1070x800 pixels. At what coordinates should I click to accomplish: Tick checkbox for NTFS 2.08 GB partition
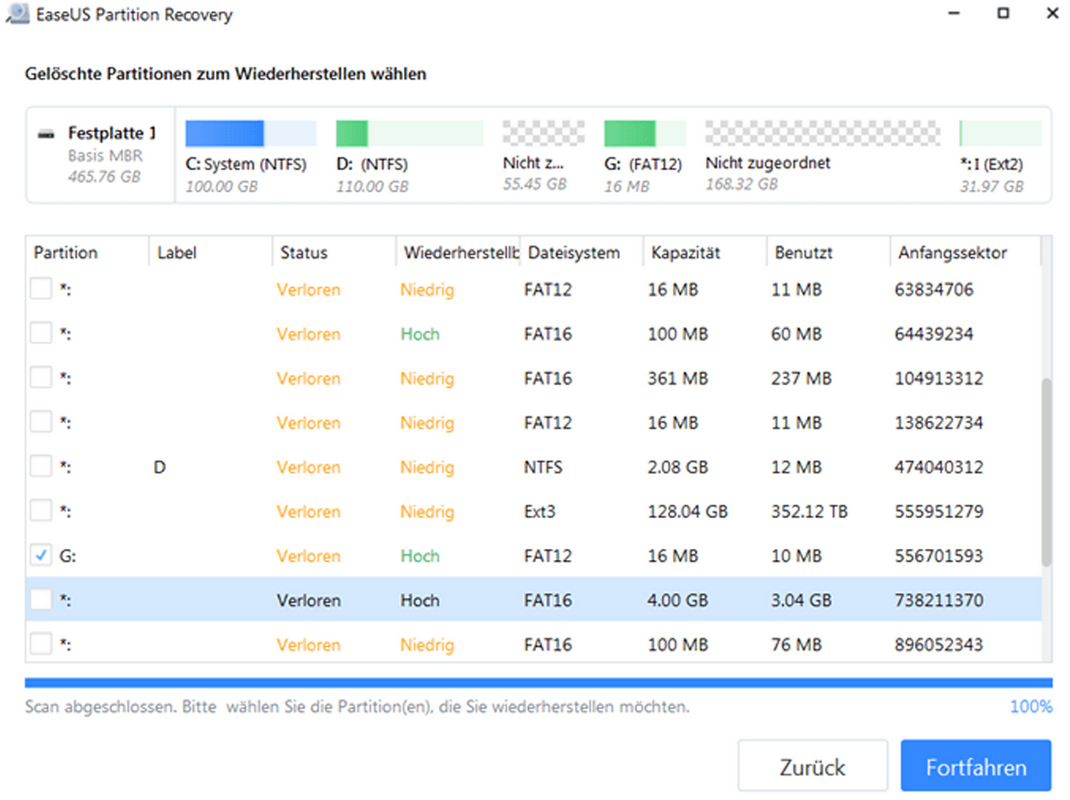pyautogui.click(x=41, y=467)
